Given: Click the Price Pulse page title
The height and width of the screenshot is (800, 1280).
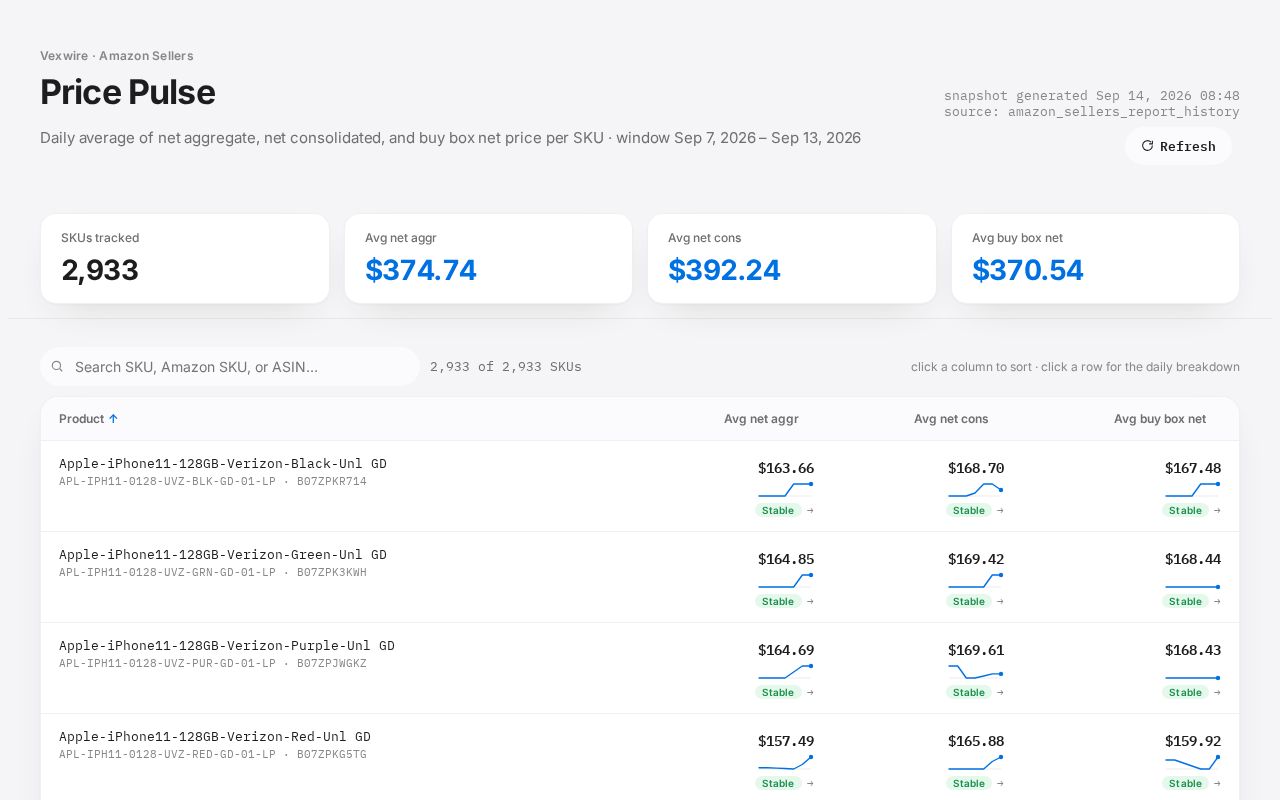Looking at the screenshot, I should point(128,92).
